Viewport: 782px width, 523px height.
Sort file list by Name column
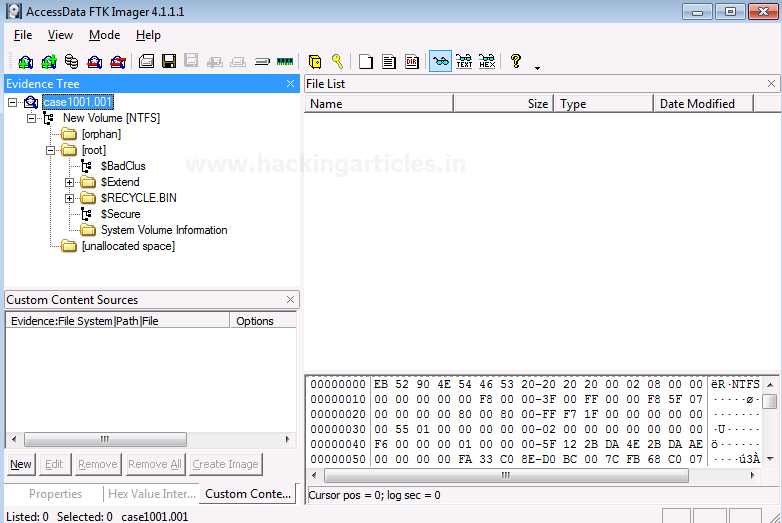click(379, 104)
